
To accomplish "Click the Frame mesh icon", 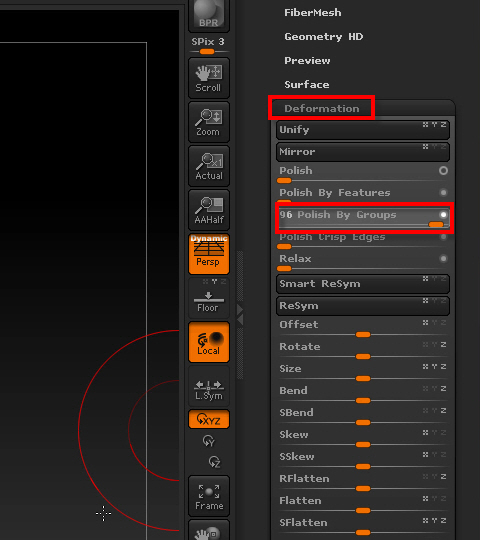I will (209, 496).
